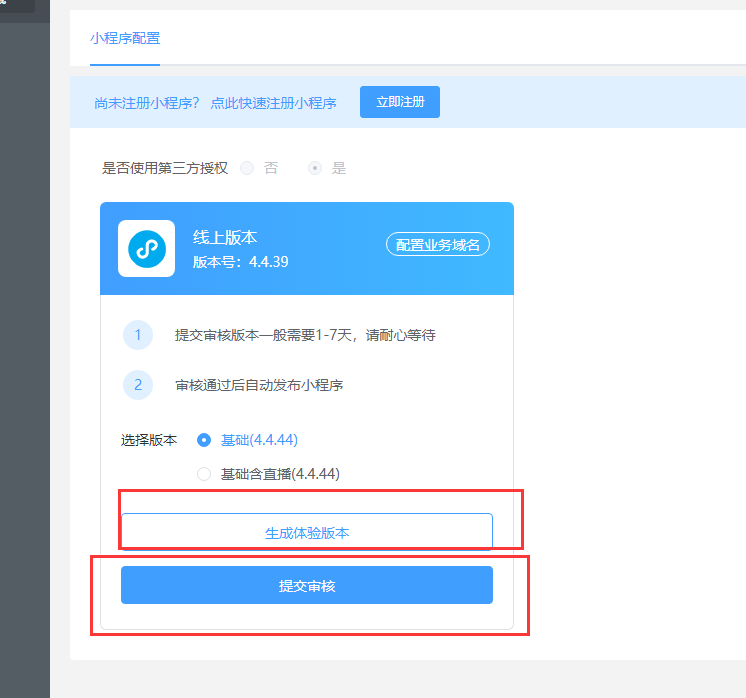Choose the 基础(4.4.44) version option
The width and height of the screenshot is (746, 698).
204,440
